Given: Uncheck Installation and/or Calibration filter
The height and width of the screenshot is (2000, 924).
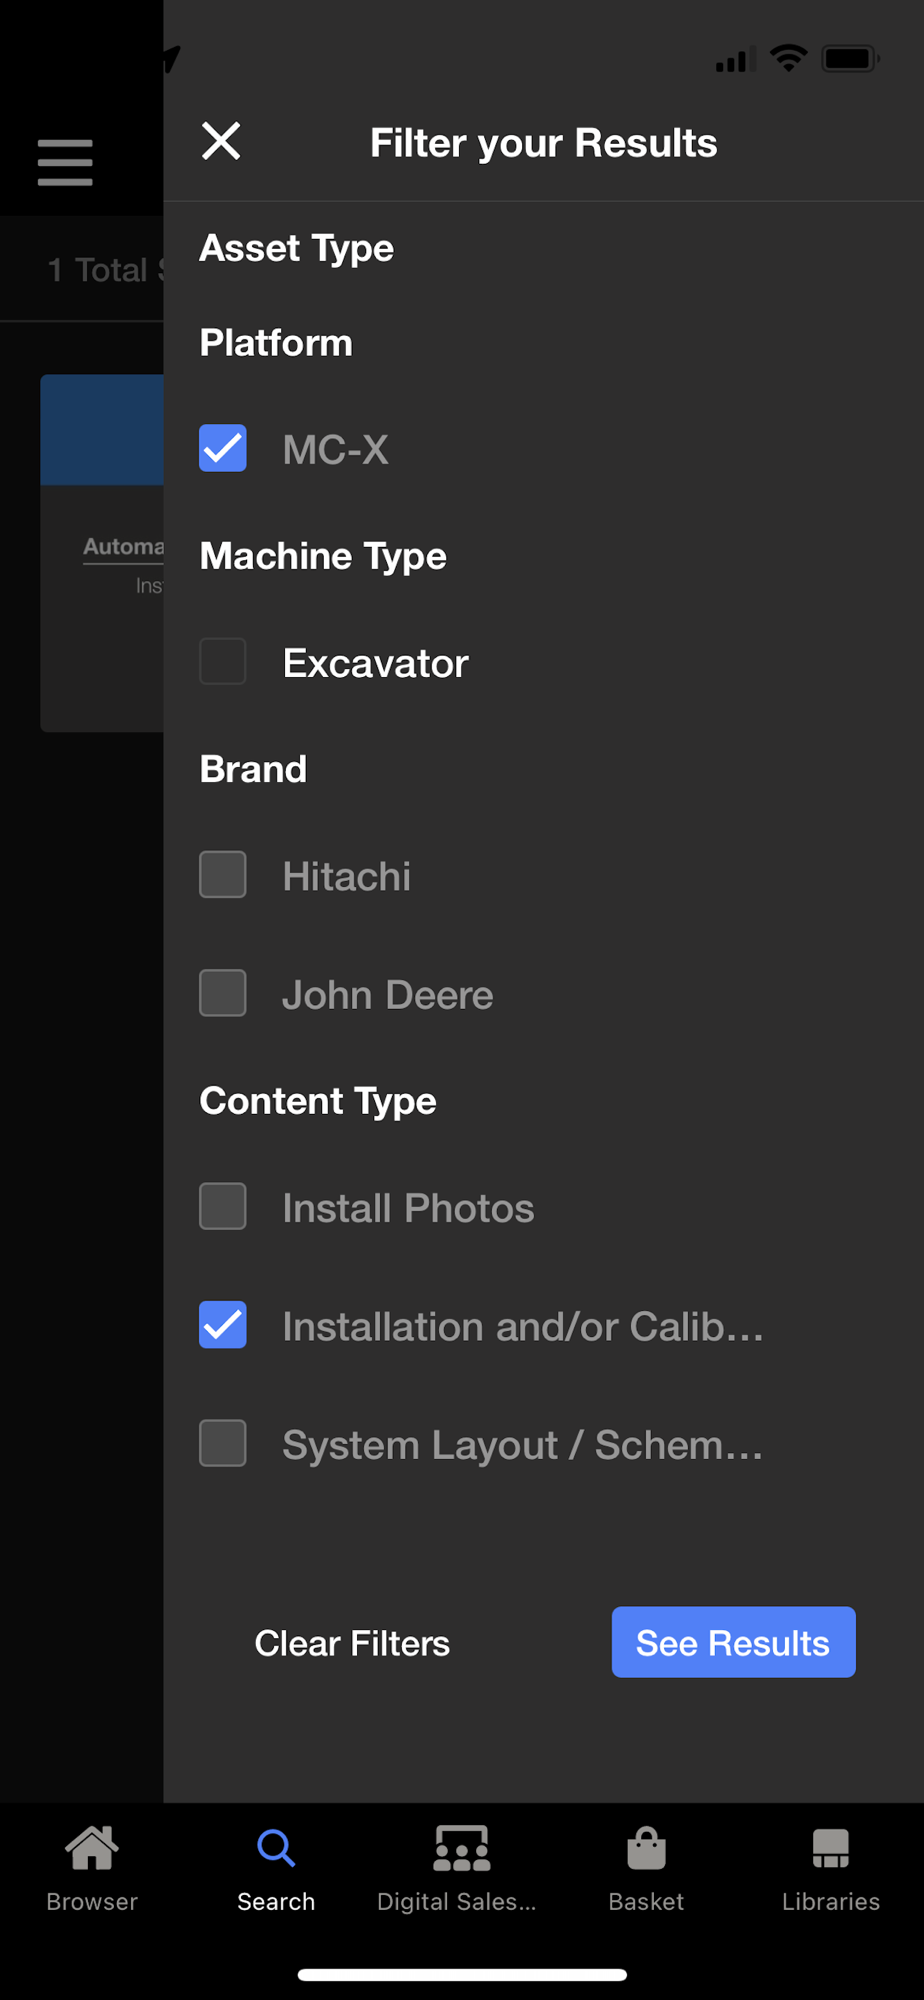Looking at the screenshot, I should tap(223, 1325).
